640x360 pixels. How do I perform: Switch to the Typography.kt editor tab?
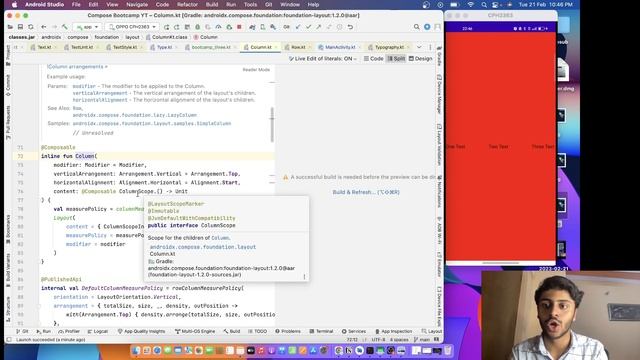pos(389,47)
